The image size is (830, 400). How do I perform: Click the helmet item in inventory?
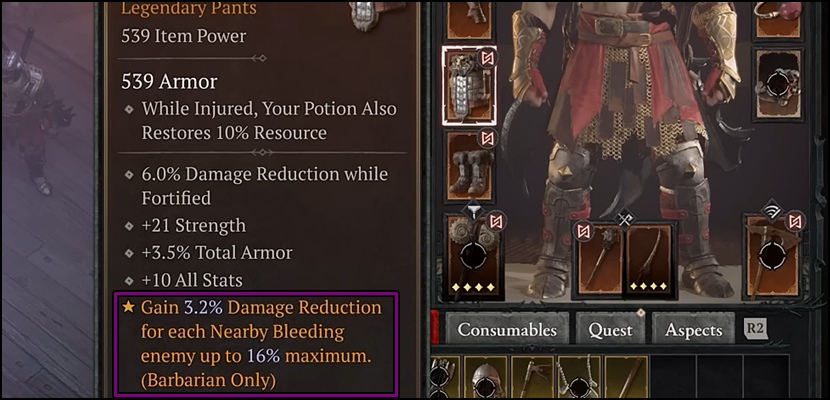486,377
